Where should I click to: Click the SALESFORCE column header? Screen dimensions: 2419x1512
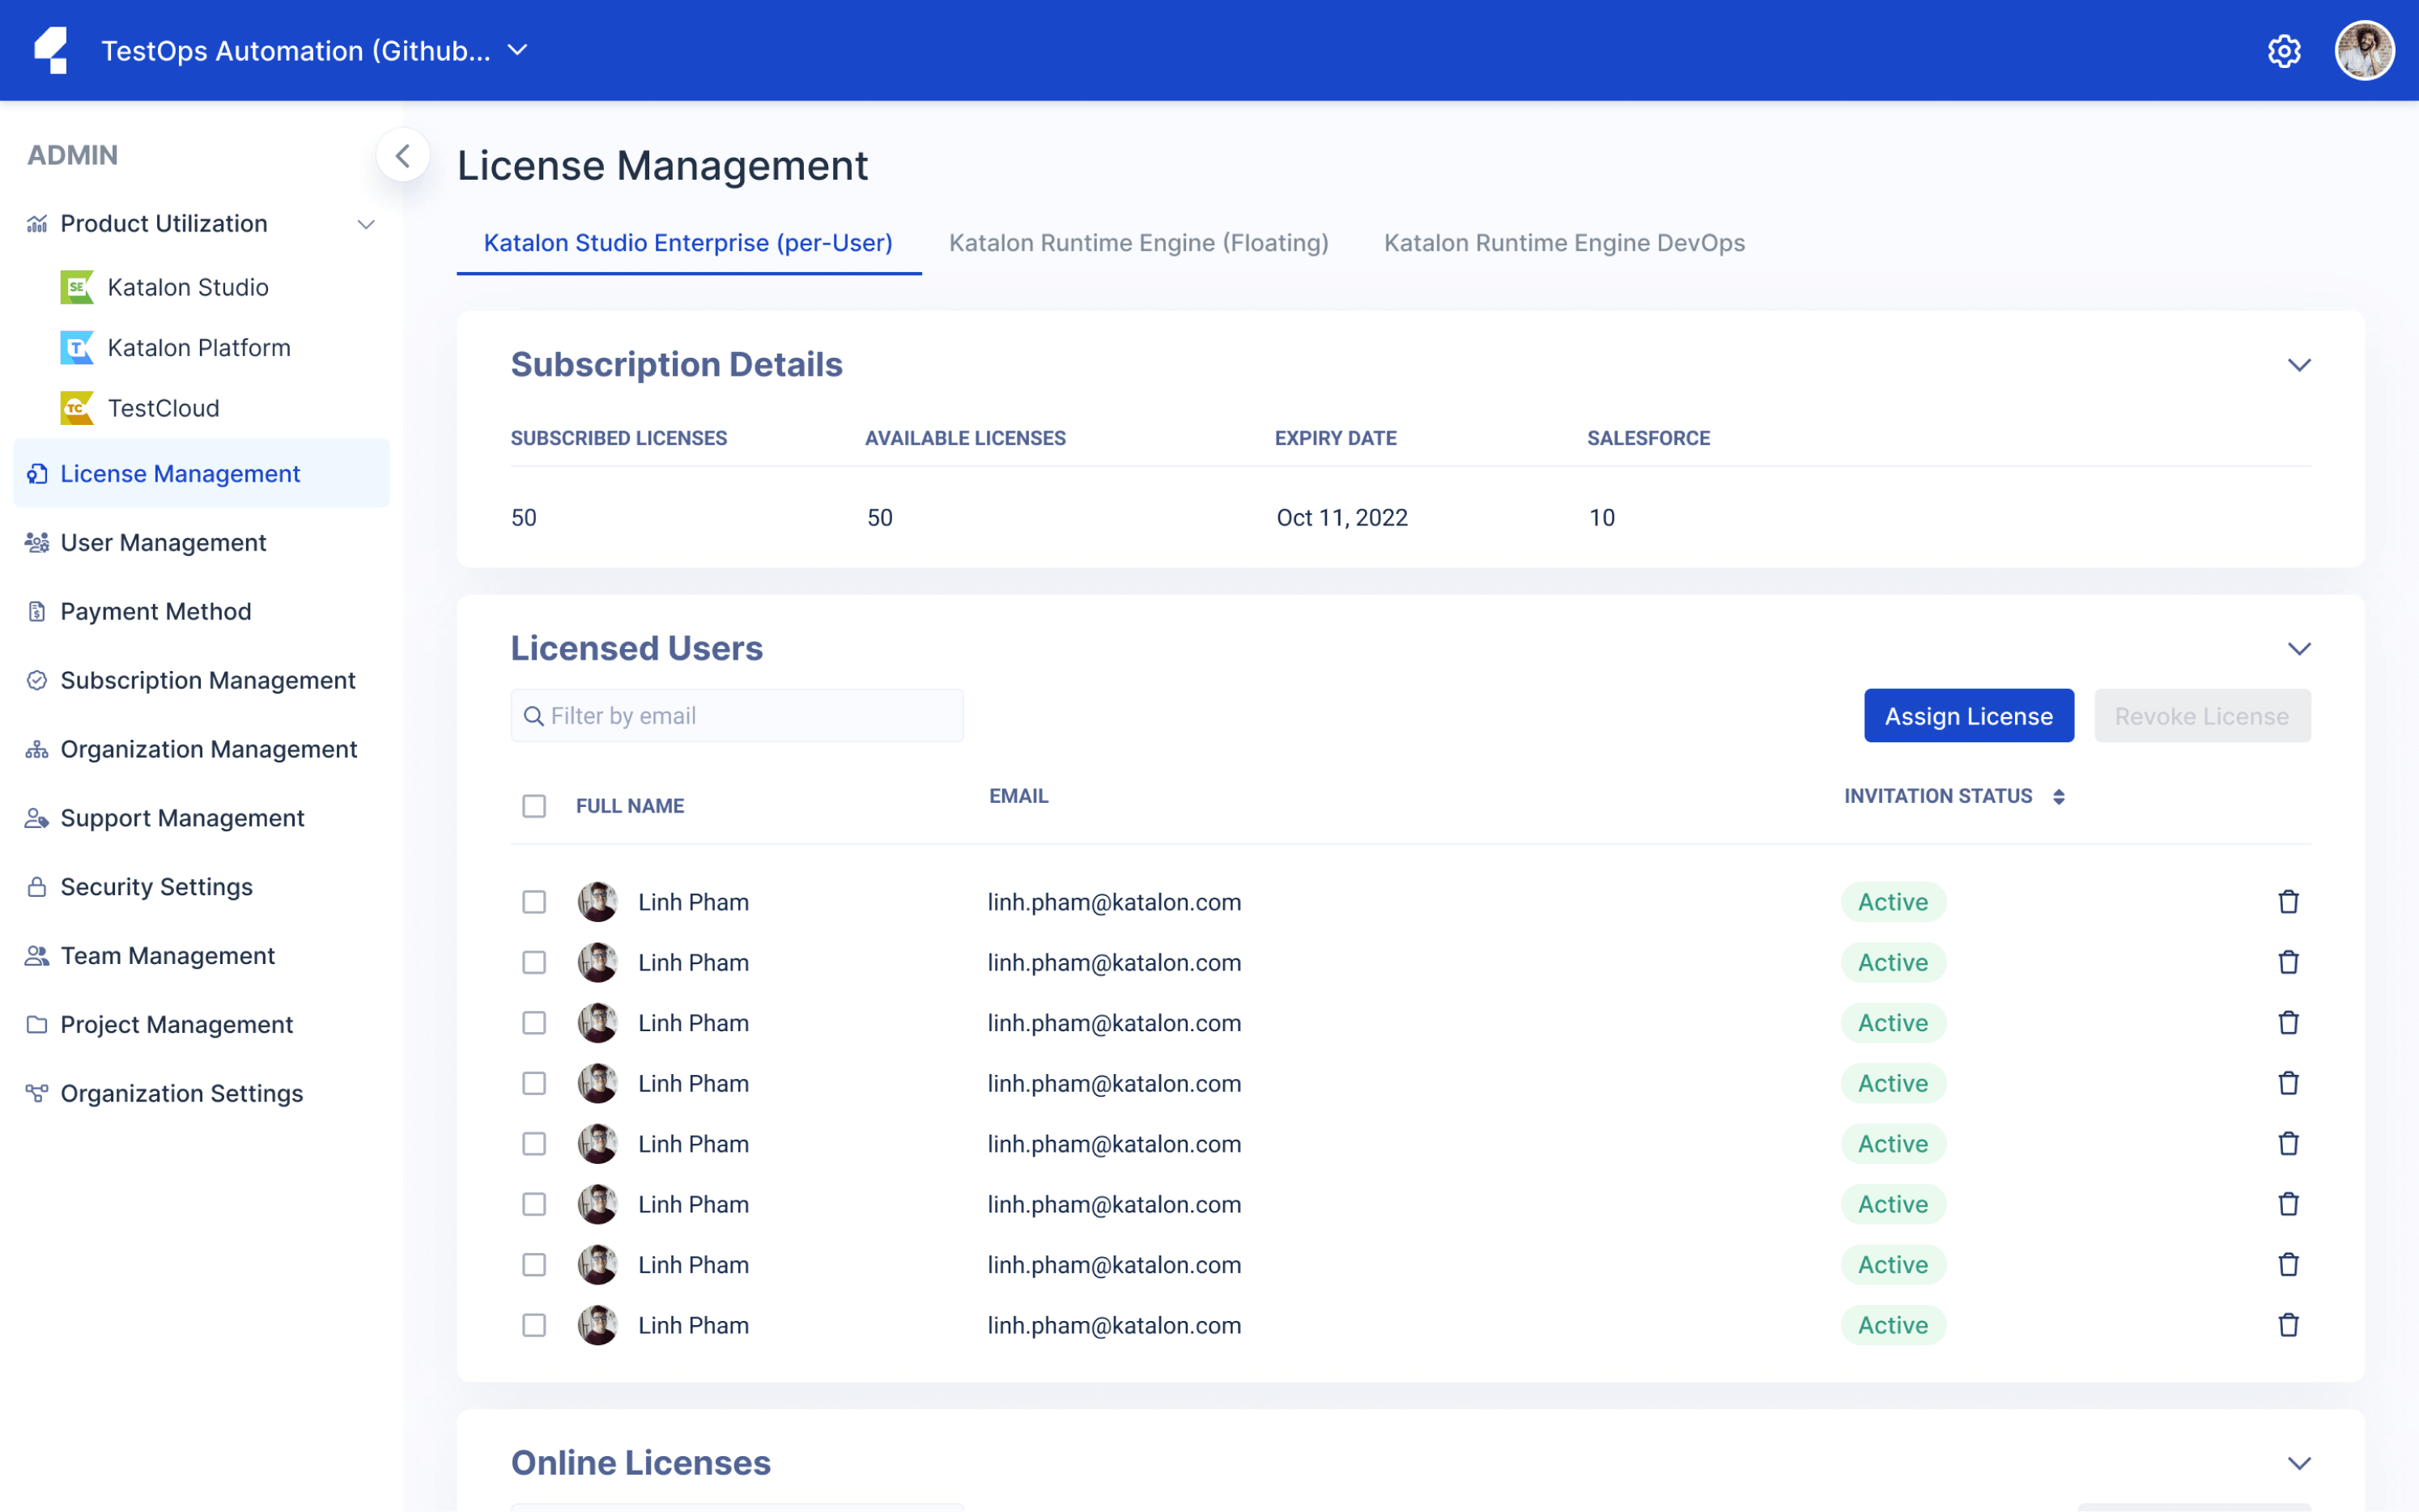point(1648,438)
